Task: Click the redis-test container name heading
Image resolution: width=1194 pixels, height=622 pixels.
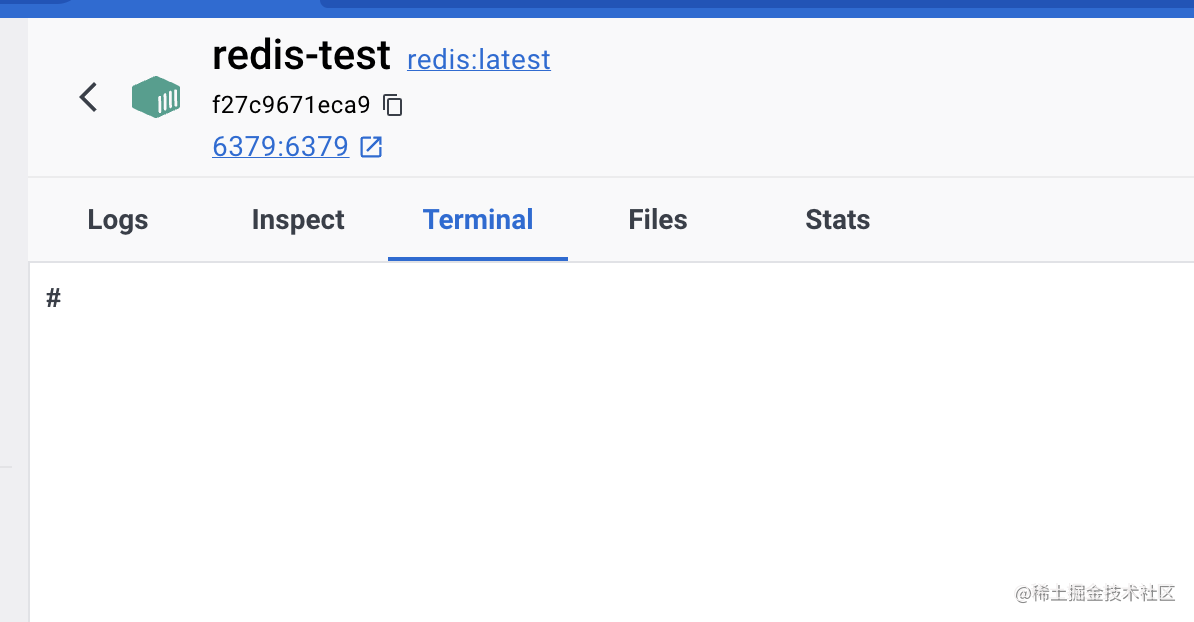Action: 301,56
